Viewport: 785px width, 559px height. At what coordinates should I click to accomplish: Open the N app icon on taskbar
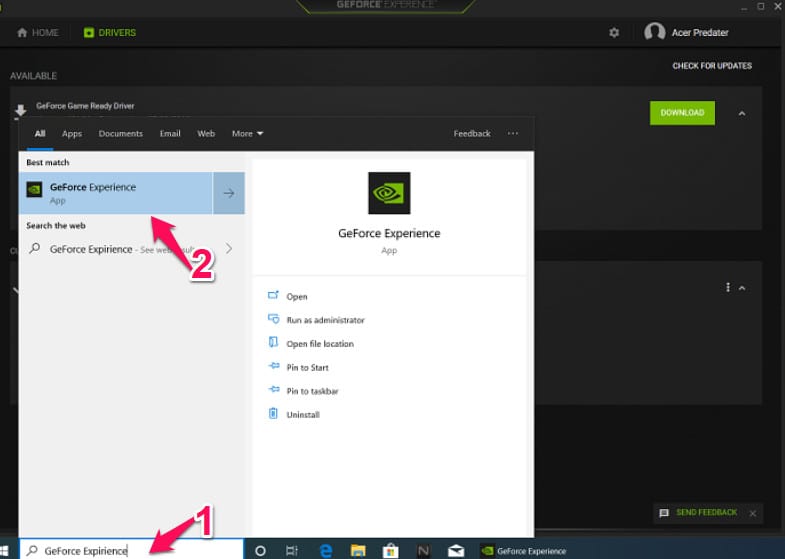coord(424,551)
